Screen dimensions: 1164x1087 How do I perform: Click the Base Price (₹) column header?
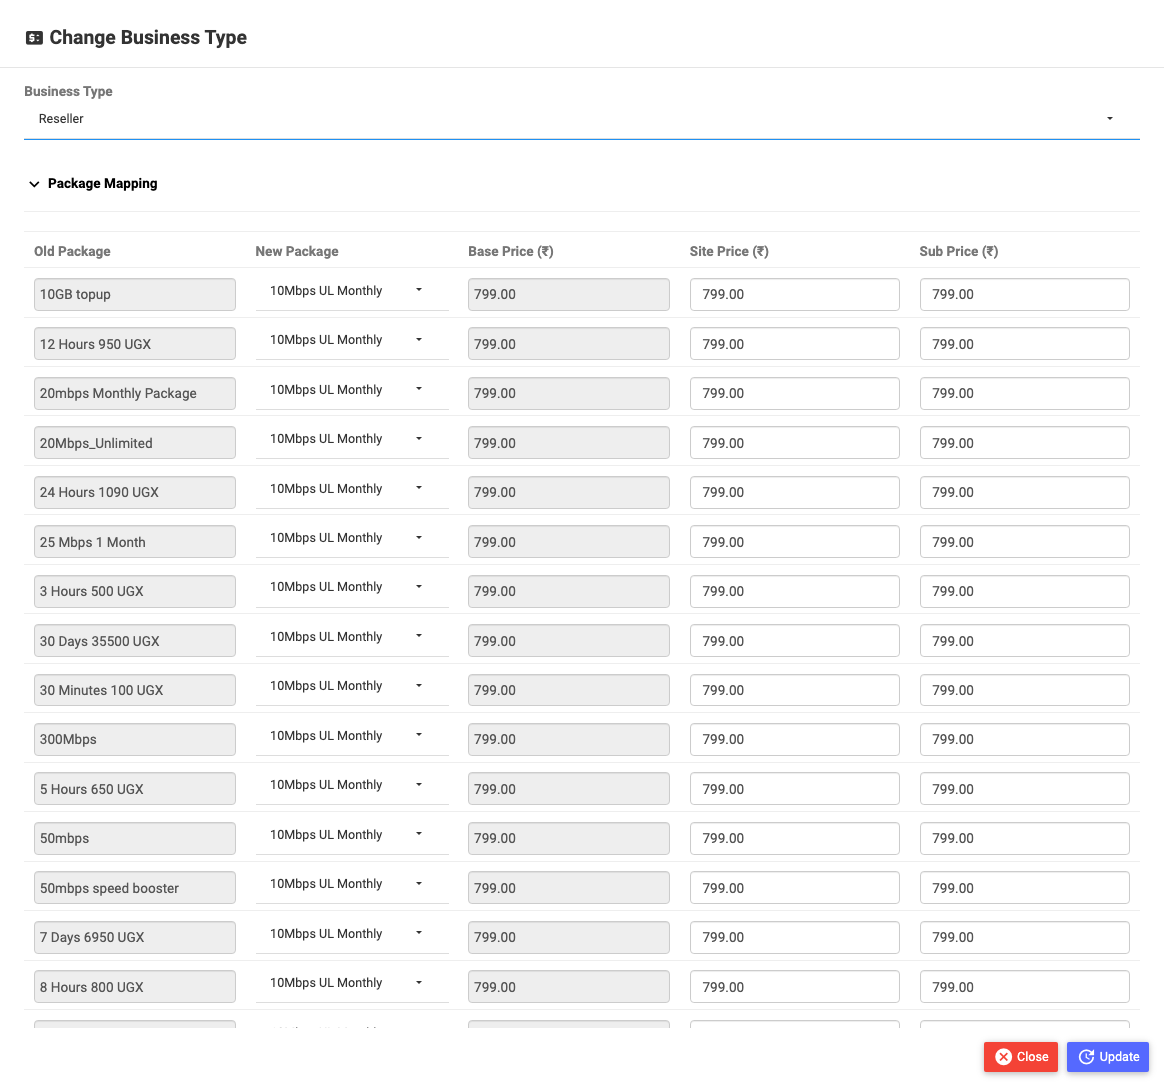tap(511, 251)
